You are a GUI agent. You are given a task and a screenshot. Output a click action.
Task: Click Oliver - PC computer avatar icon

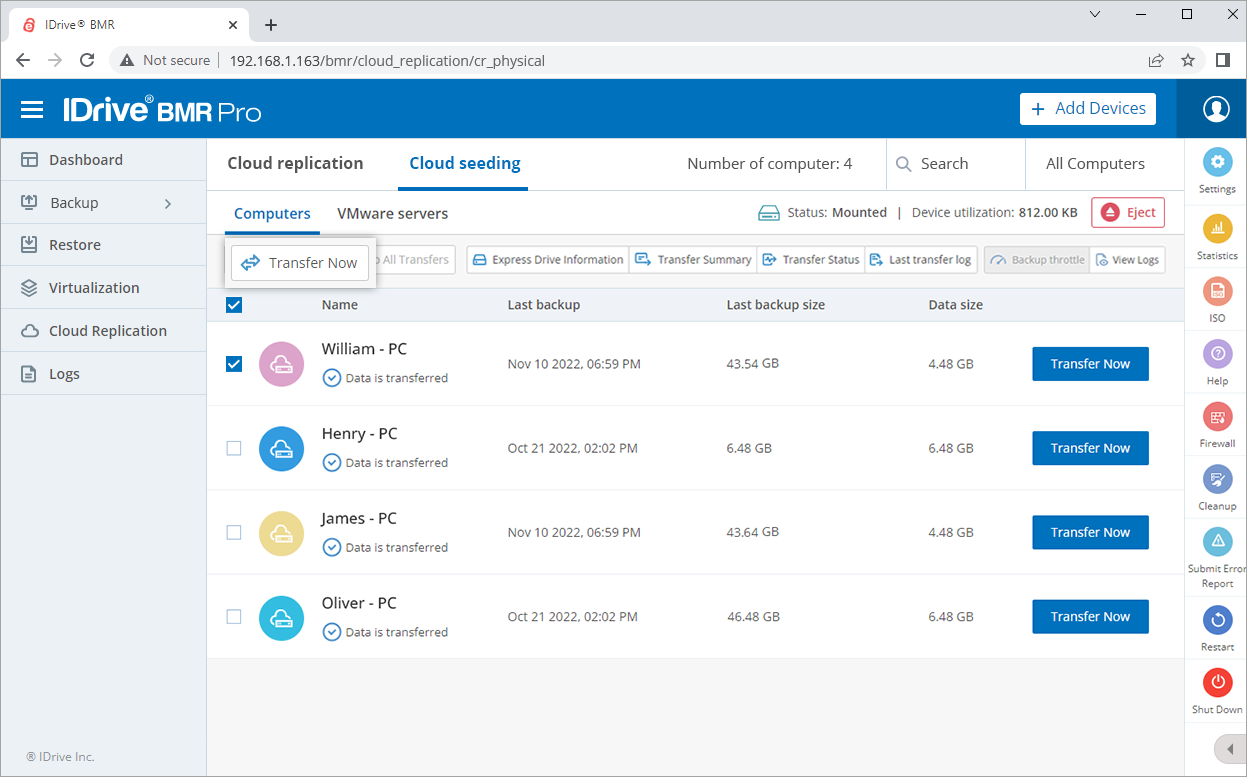click(281, 617)
